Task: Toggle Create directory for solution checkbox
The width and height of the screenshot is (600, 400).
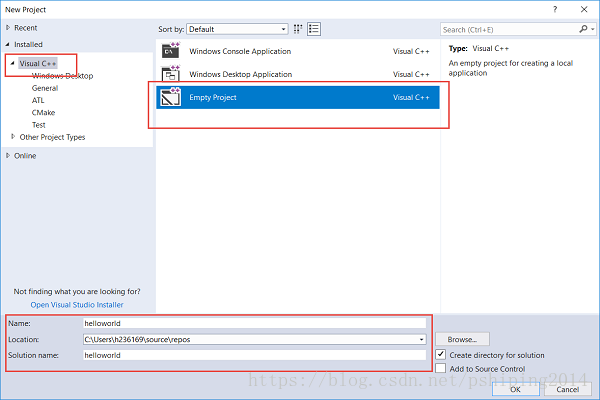Action: [441, 354]
